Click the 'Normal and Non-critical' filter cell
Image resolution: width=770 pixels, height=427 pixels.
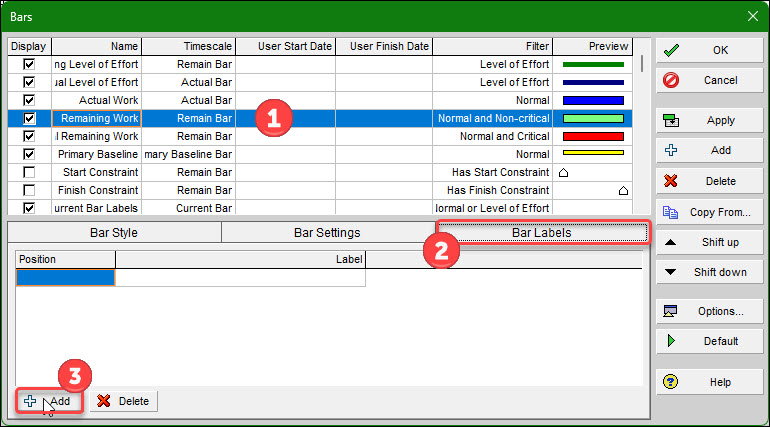tap(493, 118)
